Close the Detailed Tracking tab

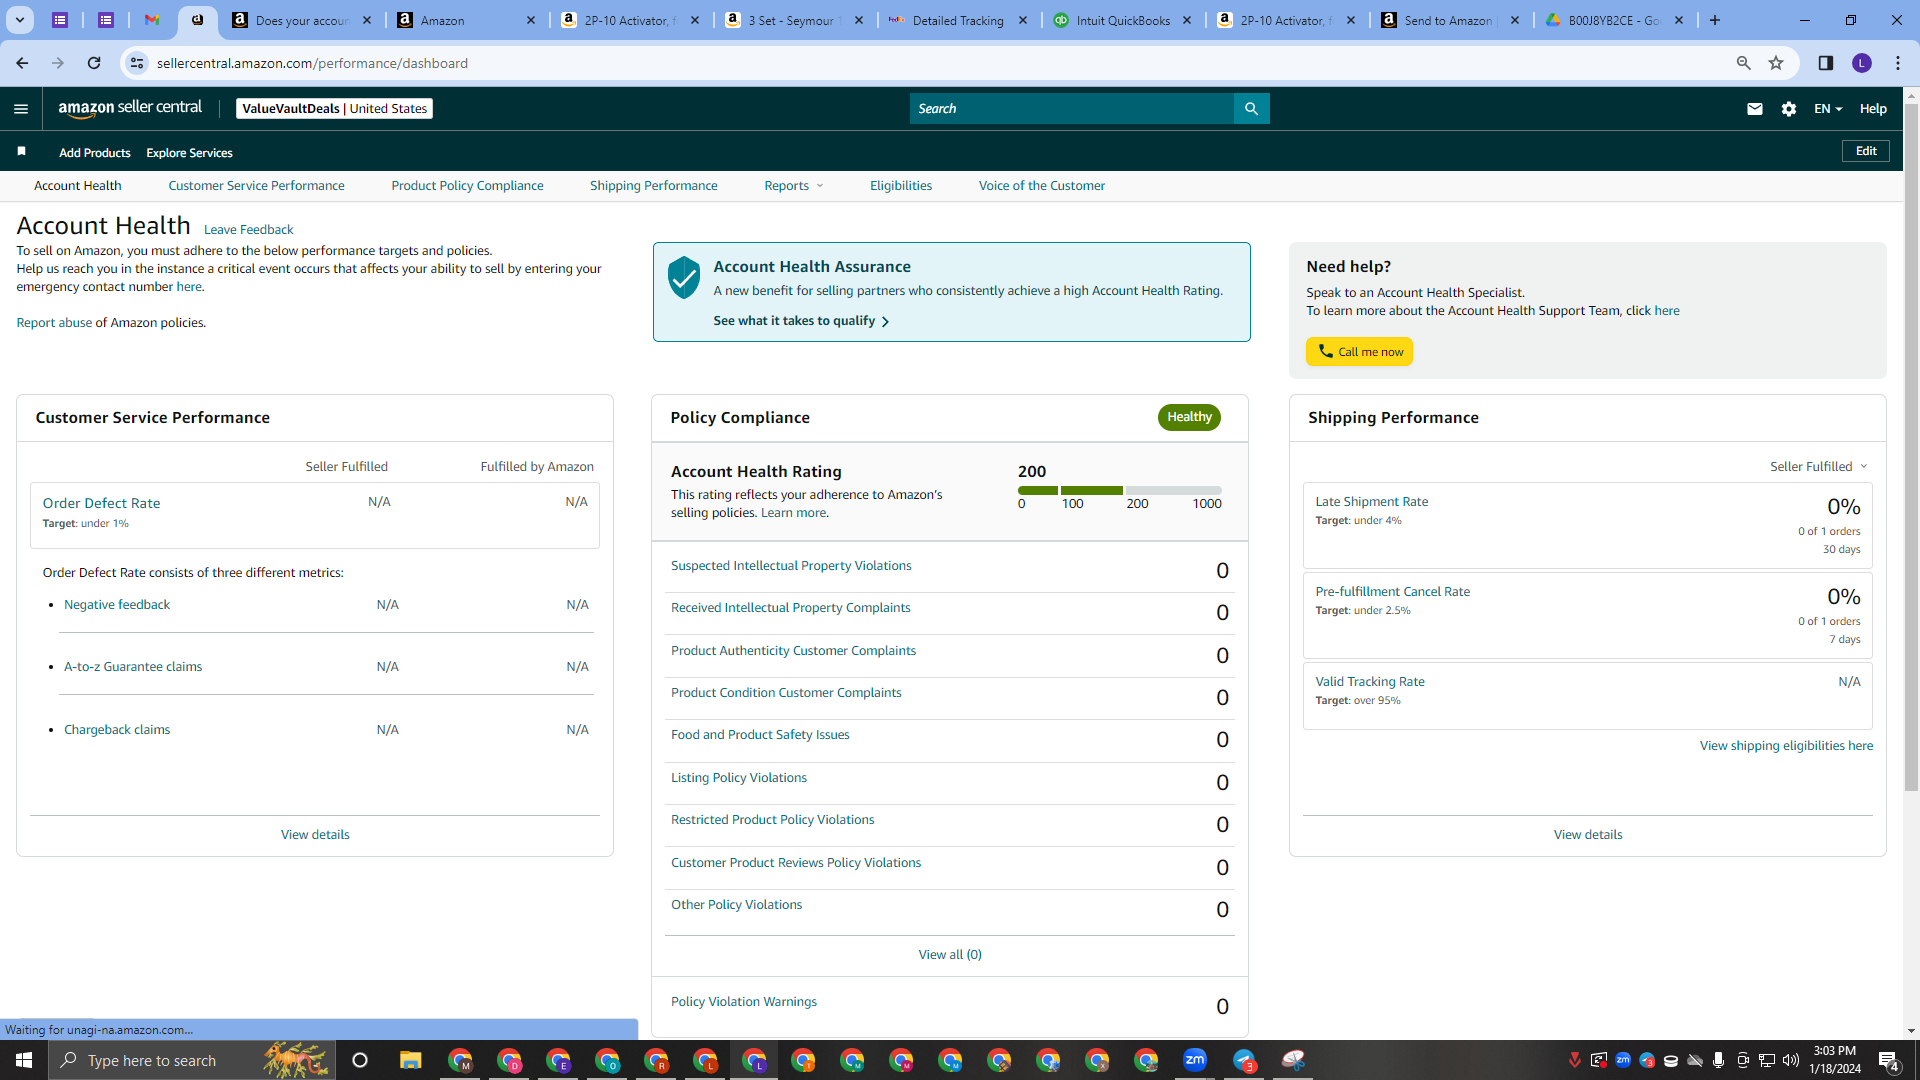1023,20
